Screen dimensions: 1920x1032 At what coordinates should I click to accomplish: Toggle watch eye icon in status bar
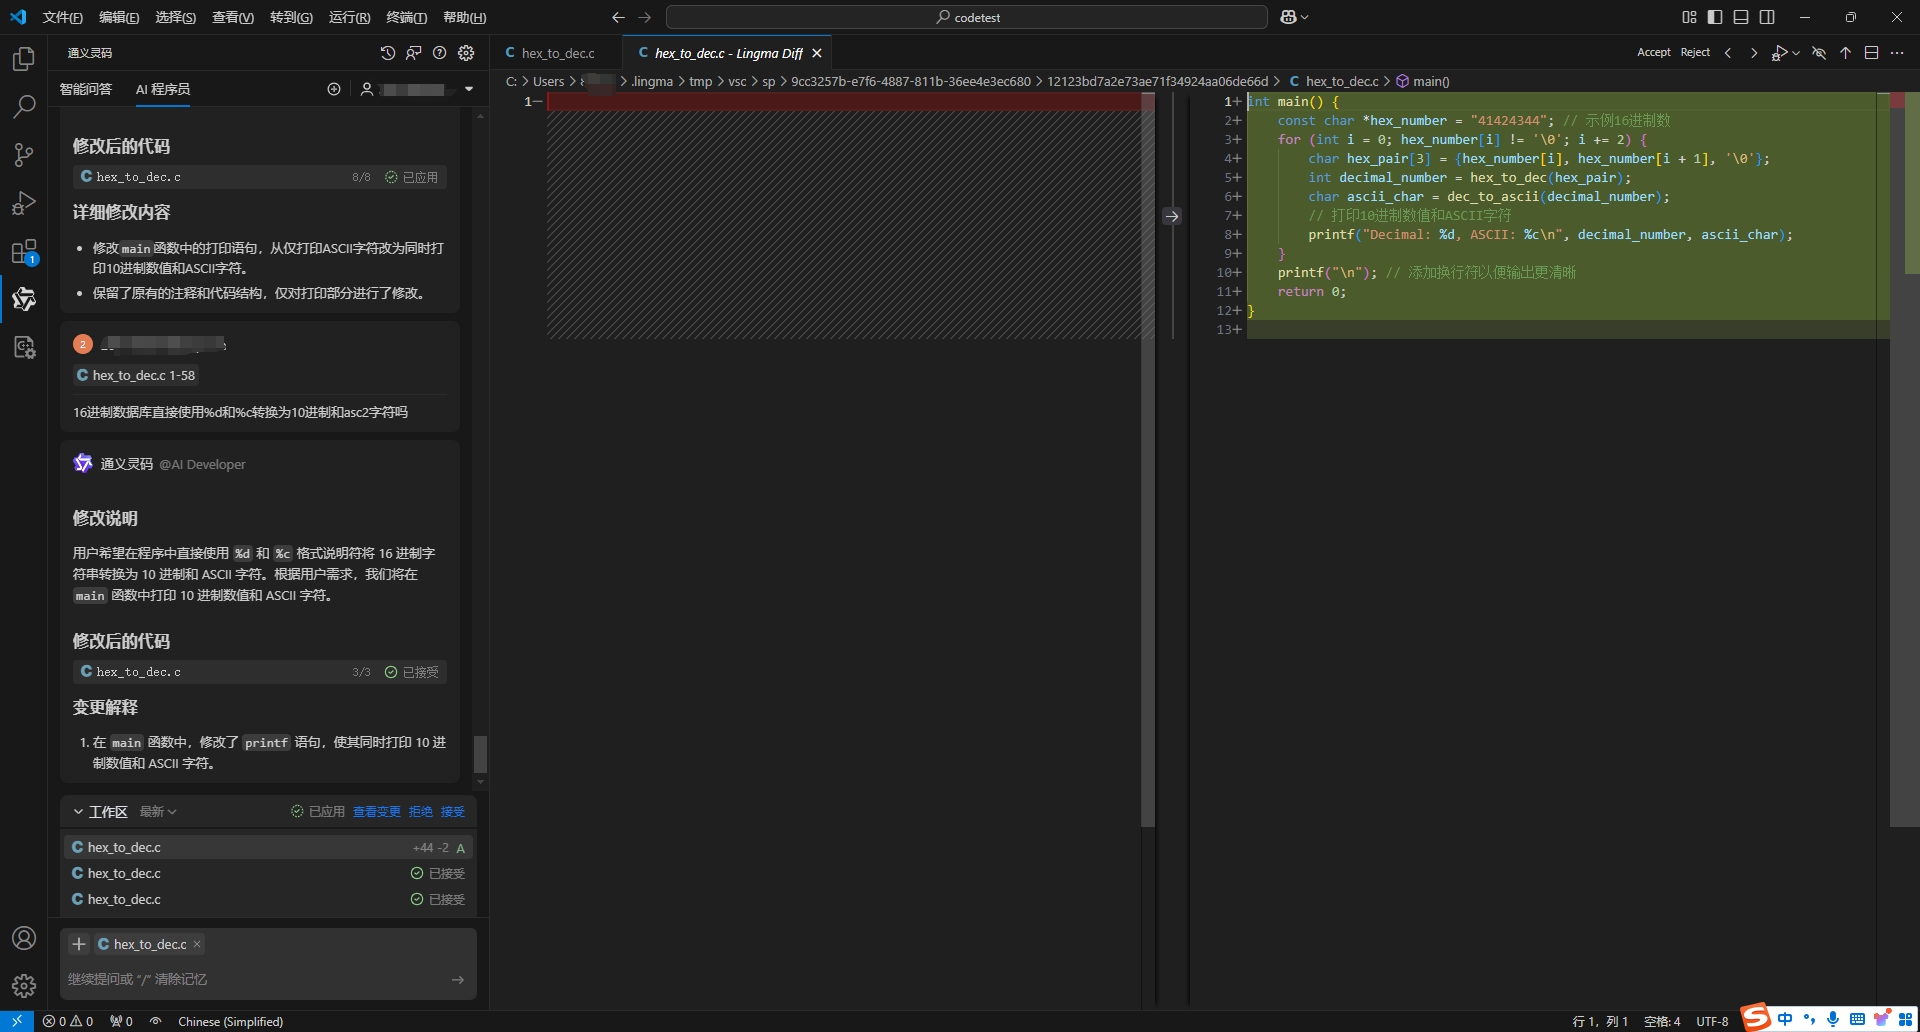click(x=155, y=1021)
